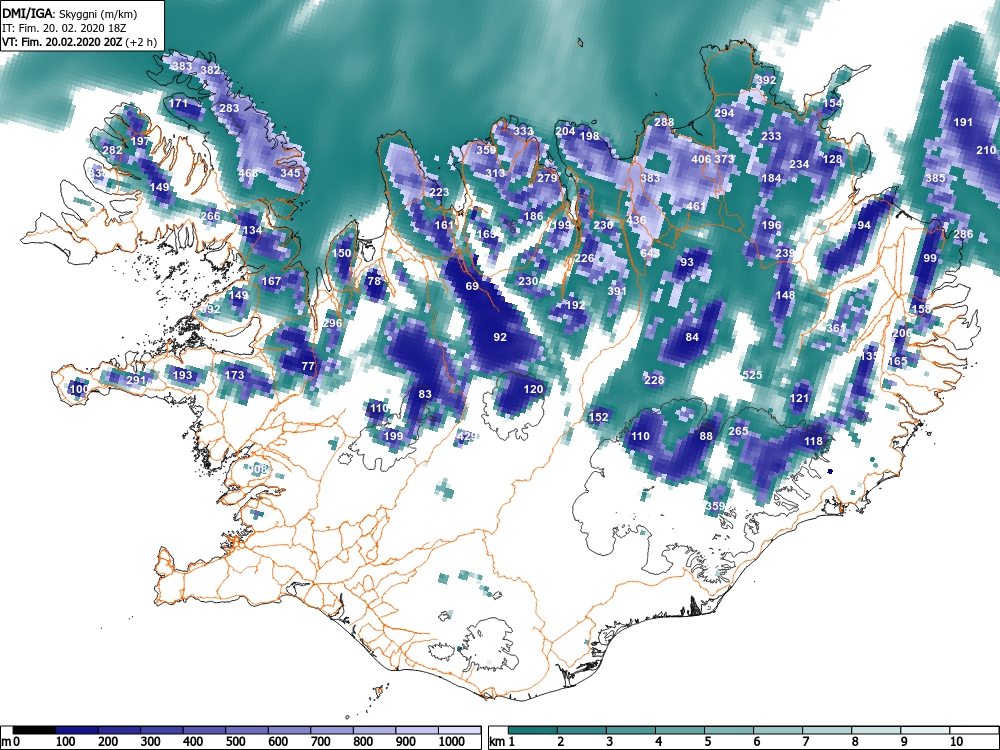Screen dimensions: 1000x750
Task: Click the 'm' unit label in legend
Action: coord(6,742)
